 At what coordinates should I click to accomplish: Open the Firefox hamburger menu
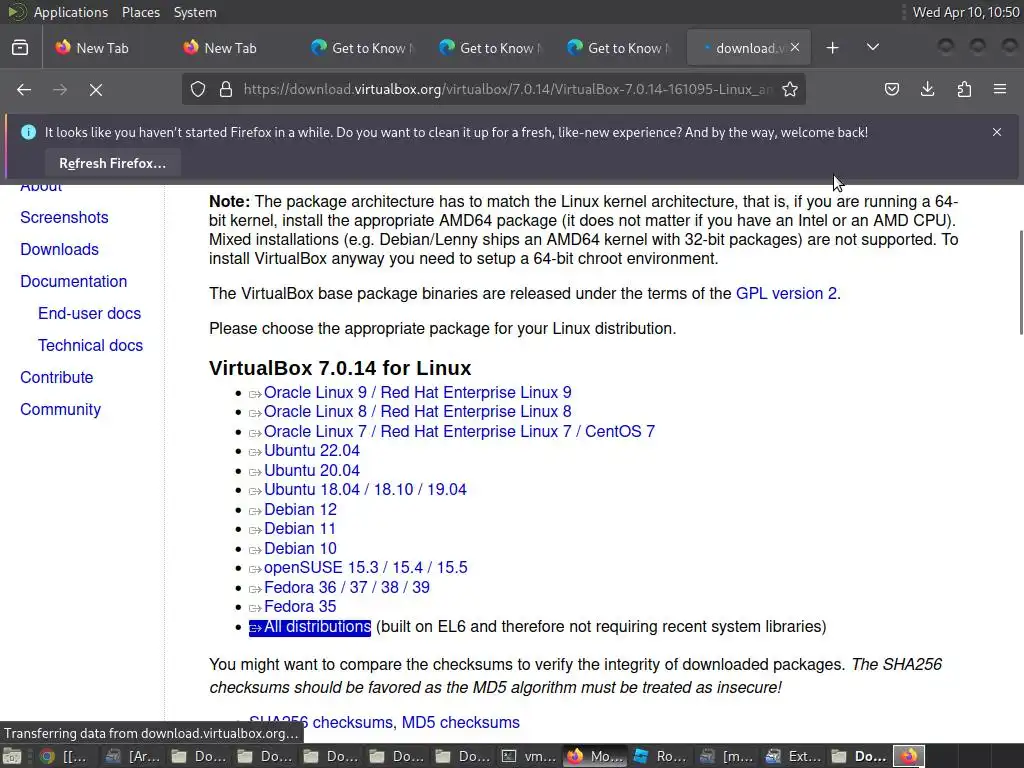click(x=1000, y=89)
